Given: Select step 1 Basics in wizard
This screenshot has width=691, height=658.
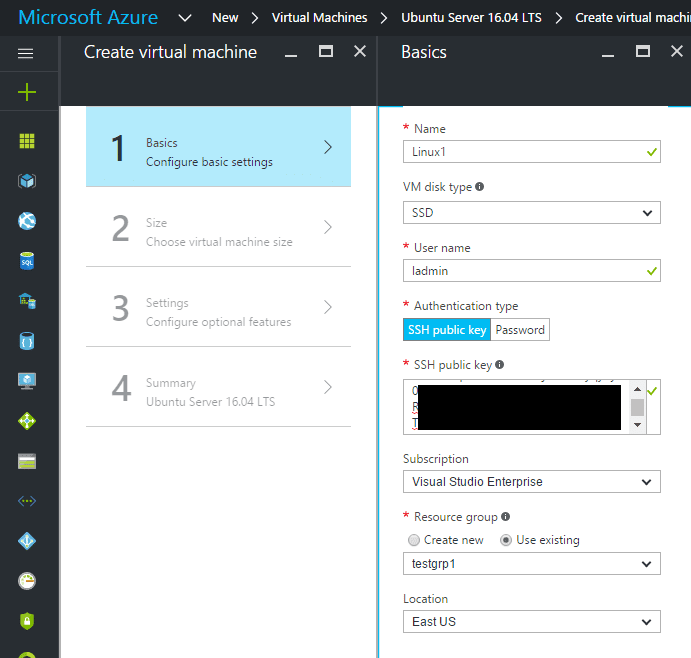Looking at the screenshot, I should 218,147.
